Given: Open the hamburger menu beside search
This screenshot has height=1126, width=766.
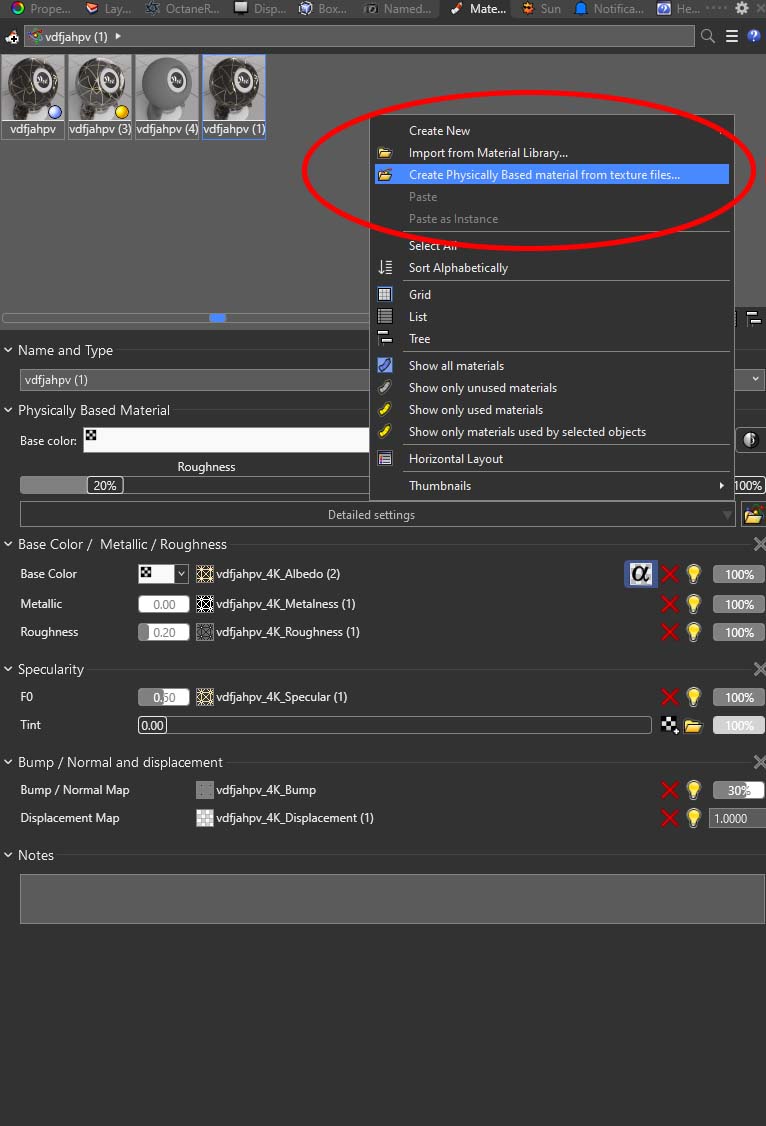Looking at the screenshot, I should tap(732, 36).
